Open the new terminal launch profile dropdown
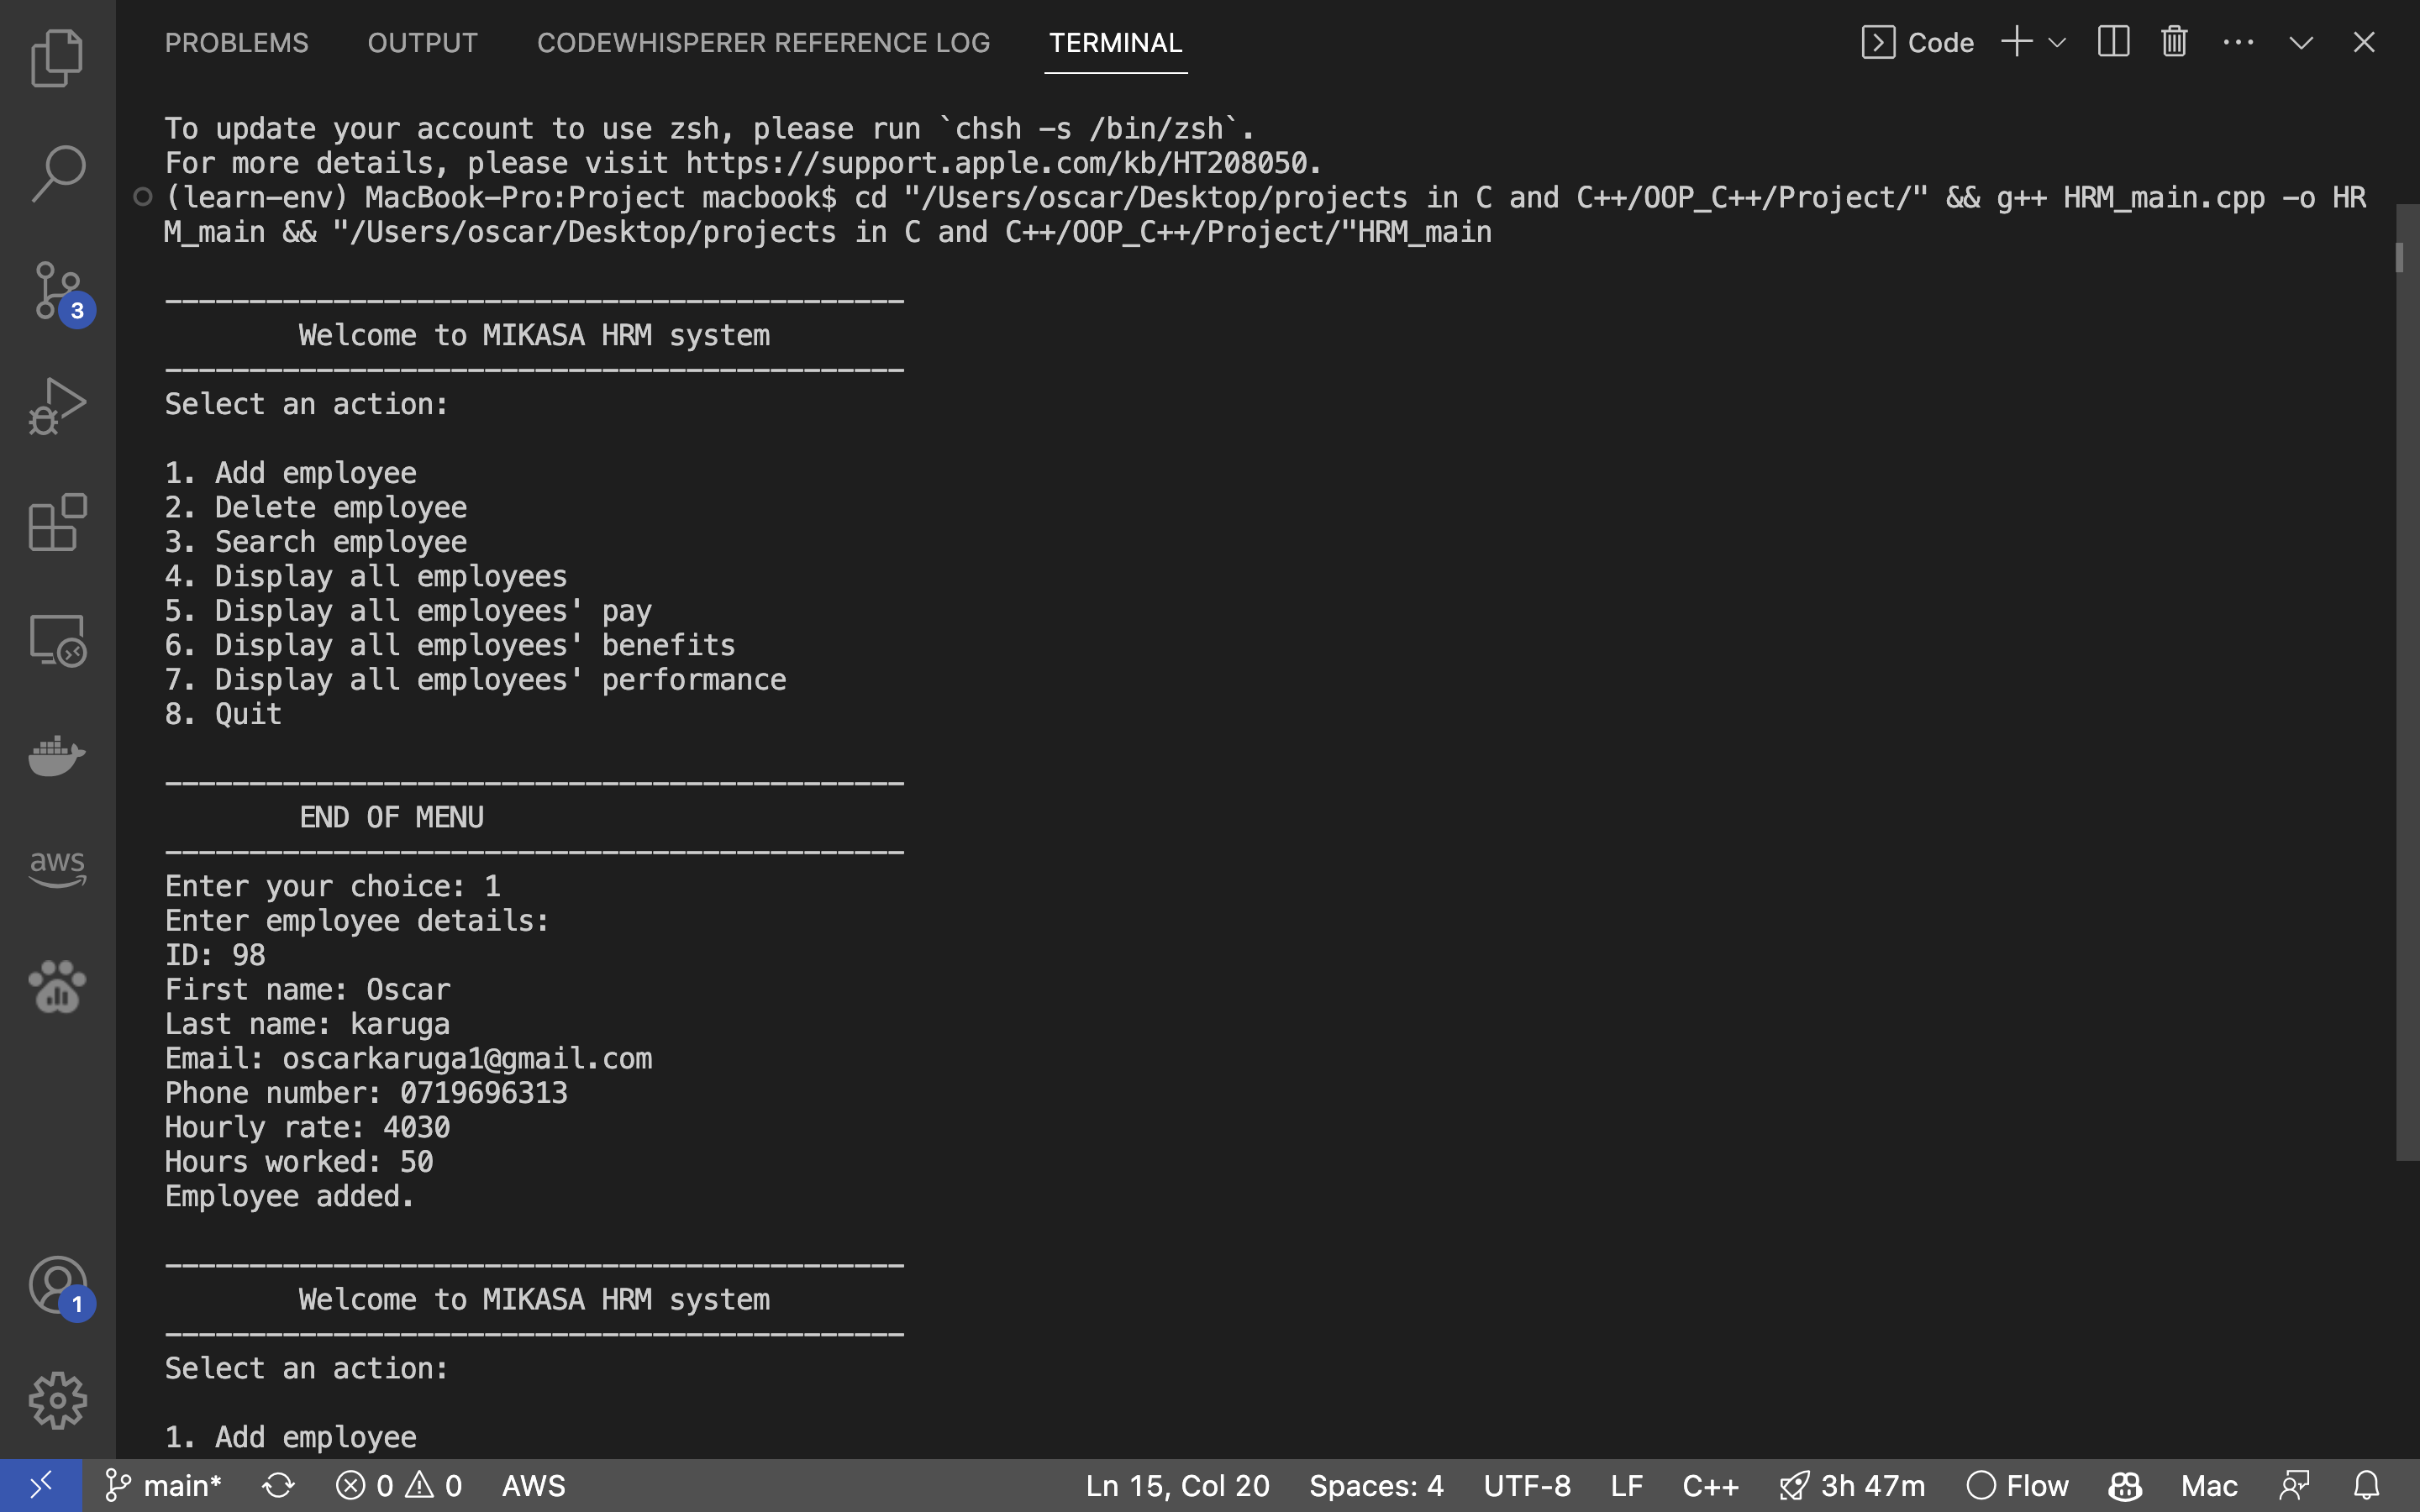The height and width of the screenshot is (1512, 2420). 2057,43
